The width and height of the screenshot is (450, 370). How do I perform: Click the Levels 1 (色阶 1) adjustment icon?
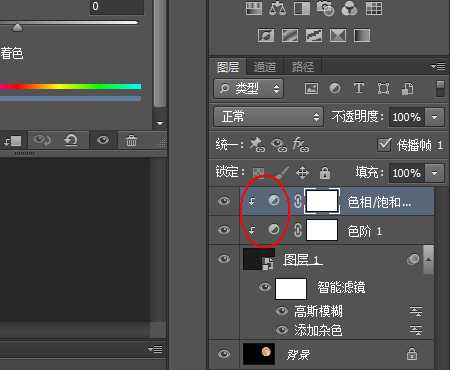click(x=274, y=229)
